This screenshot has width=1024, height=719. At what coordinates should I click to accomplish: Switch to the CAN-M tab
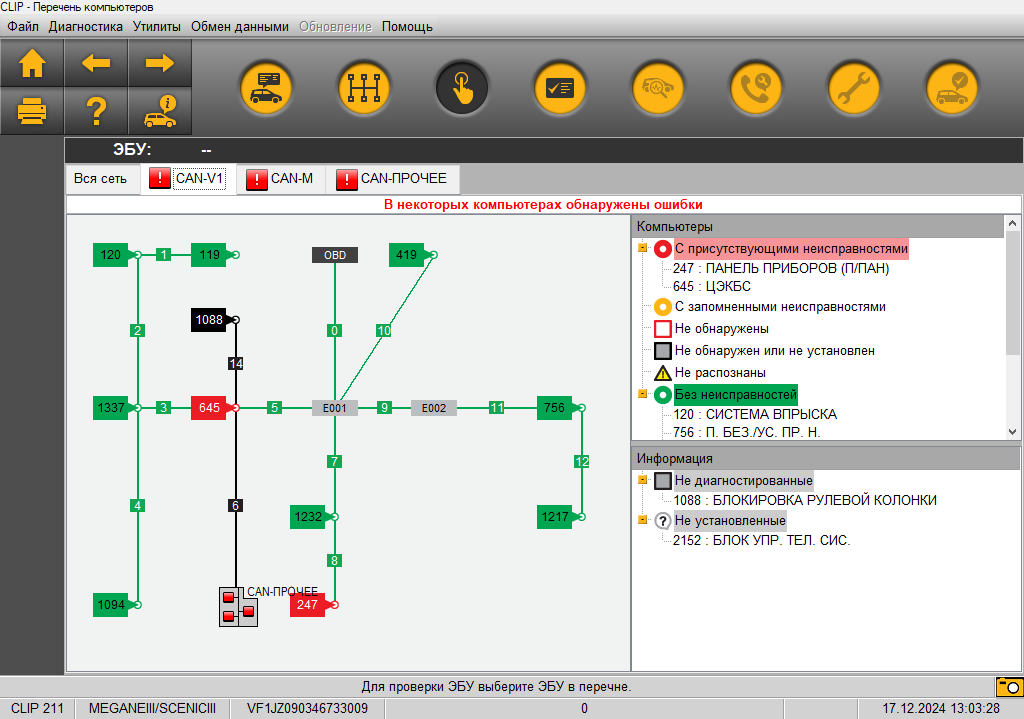pos(280,179)
